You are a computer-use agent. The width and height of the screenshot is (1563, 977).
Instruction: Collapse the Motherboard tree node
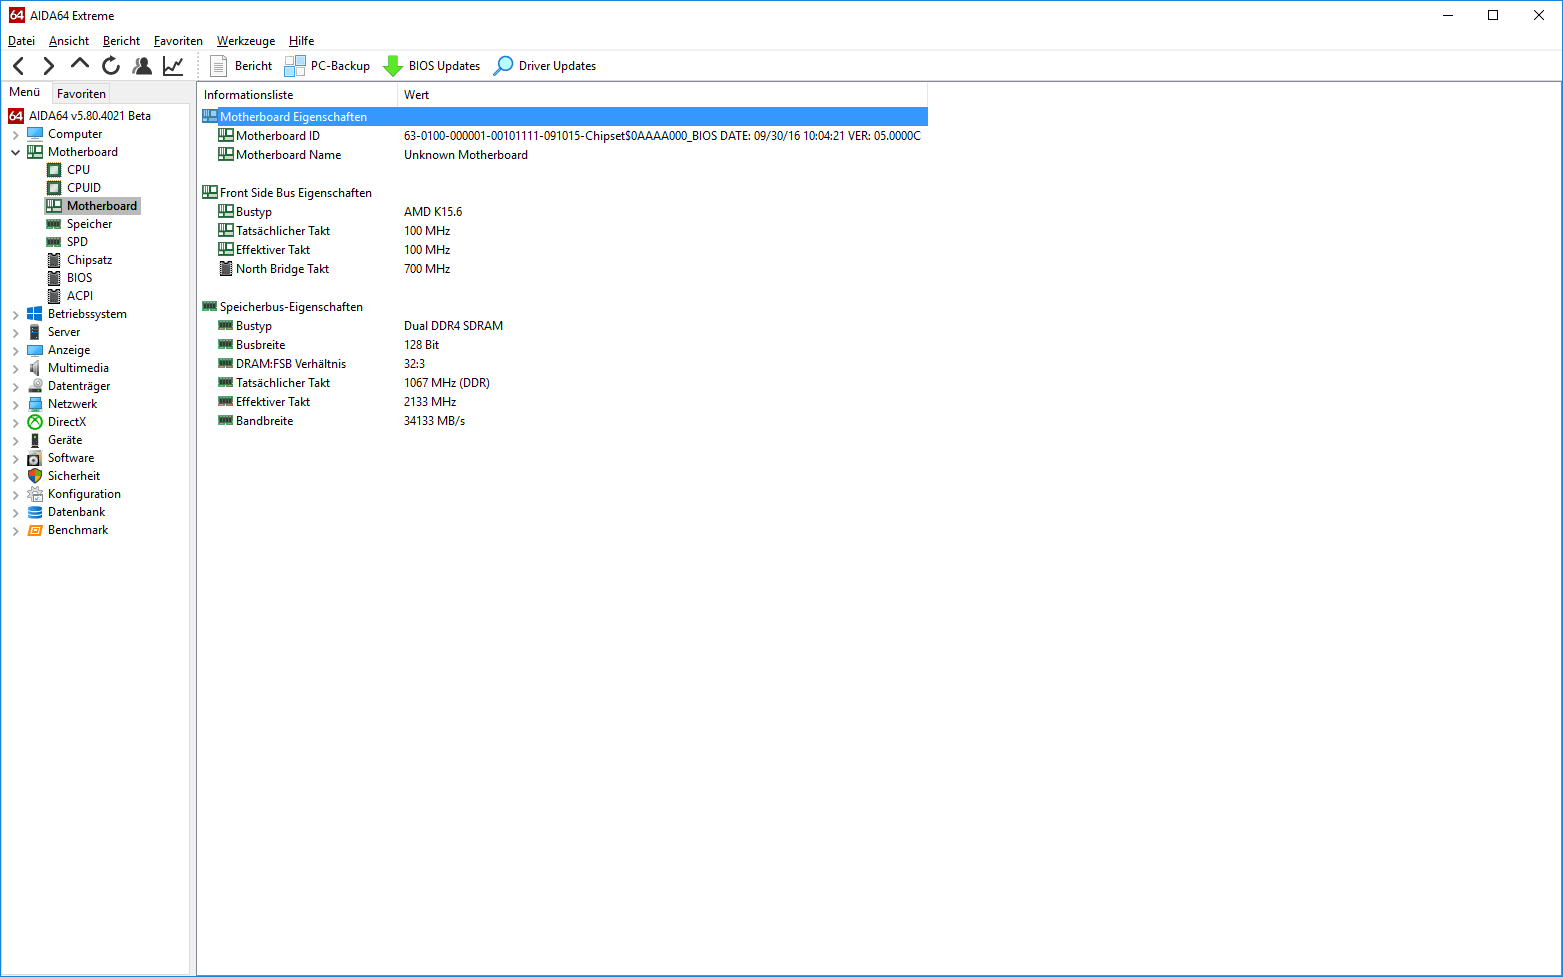(15, 153)
